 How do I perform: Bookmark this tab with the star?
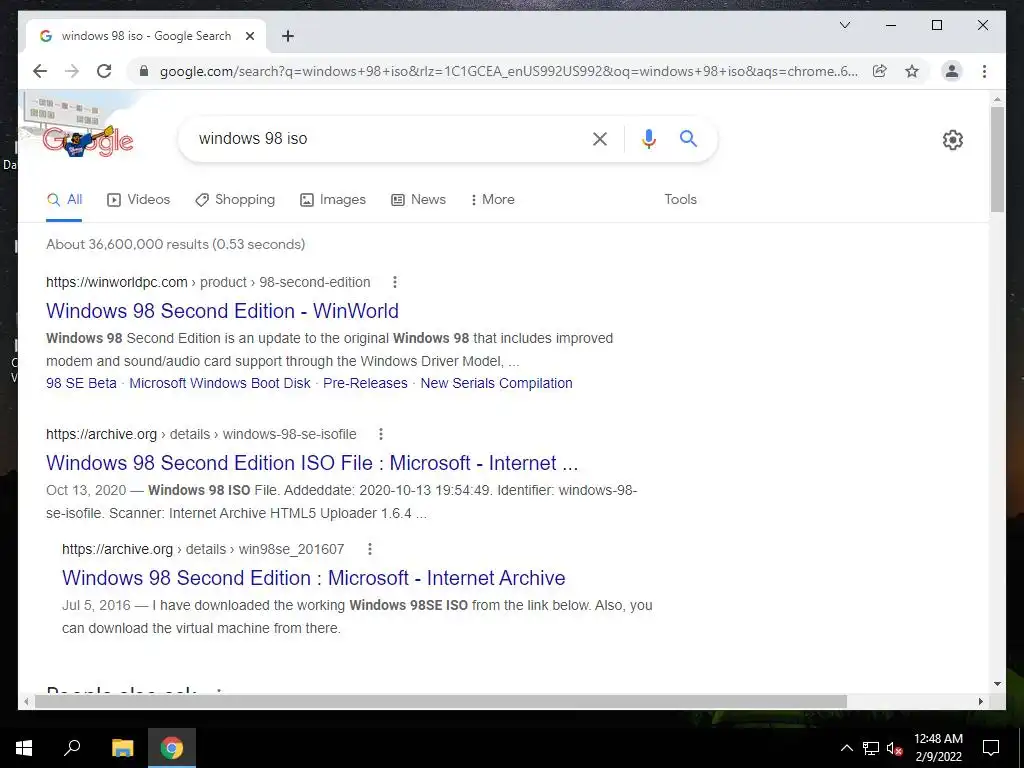(x=912, y=71)
